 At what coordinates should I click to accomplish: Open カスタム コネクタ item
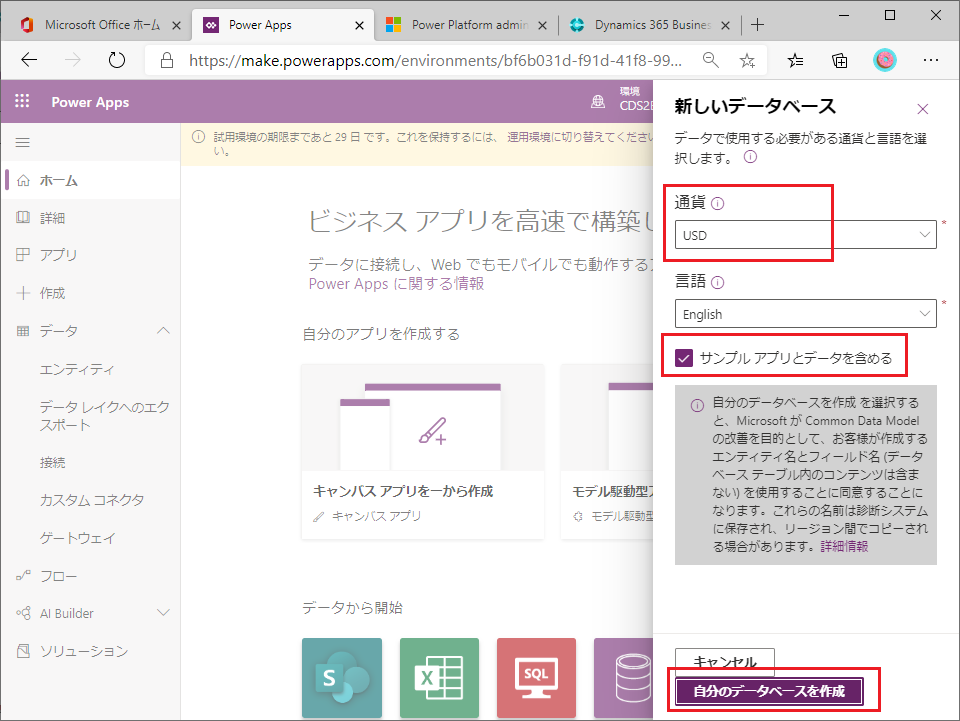coord(92,500)
